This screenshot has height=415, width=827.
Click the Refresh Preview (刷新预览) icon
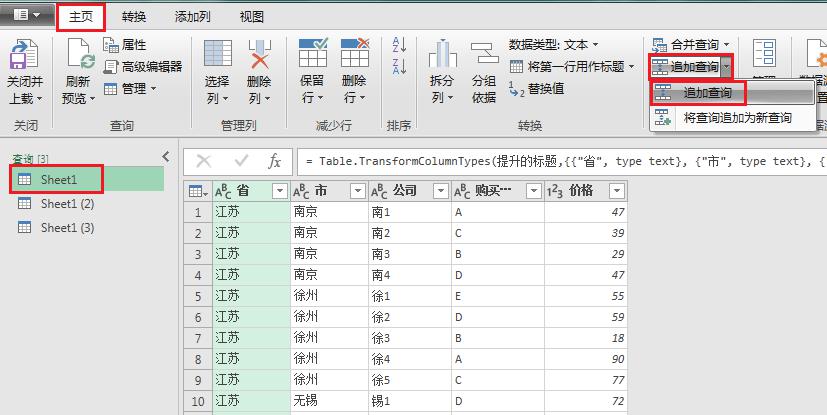pos(80,54)
